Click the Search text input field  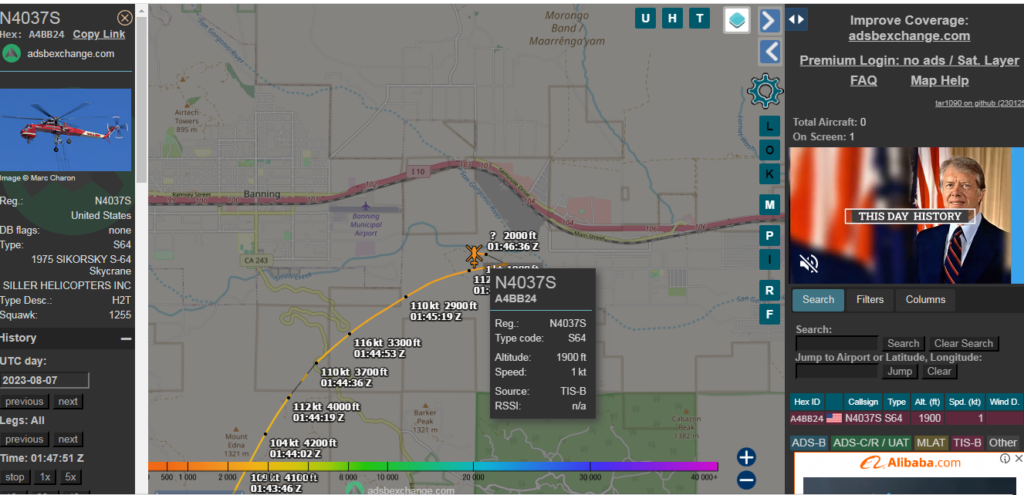tap(837, 343)
